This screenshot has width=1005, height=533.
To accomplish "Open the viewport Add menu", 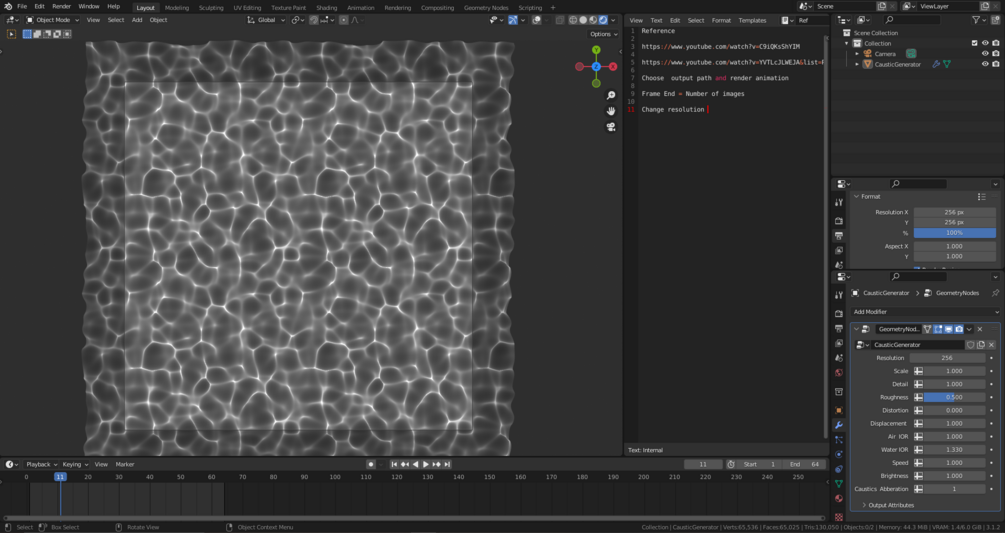I will pyautogui.click(x=137, y=20).
